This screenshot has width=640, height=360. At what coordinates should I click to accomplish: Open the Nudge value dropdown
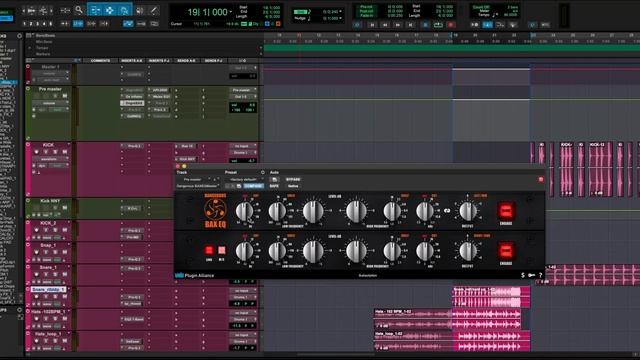tap(340, 18)
